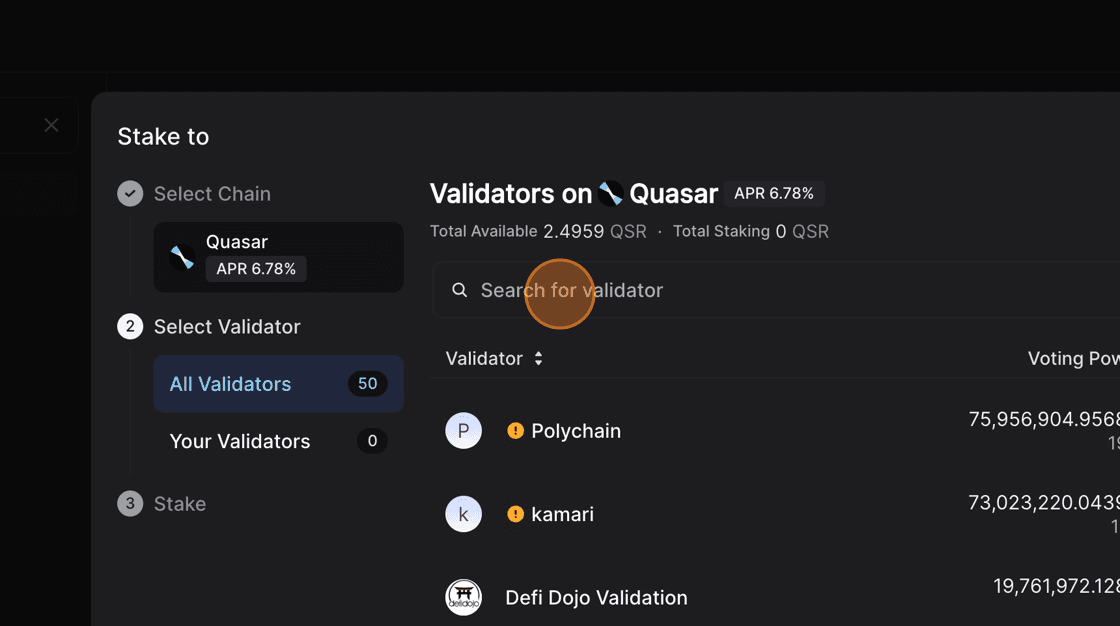Click the kamari avatar icon
The height and width of the screenshot is (626, 1120).
[463, 514]
